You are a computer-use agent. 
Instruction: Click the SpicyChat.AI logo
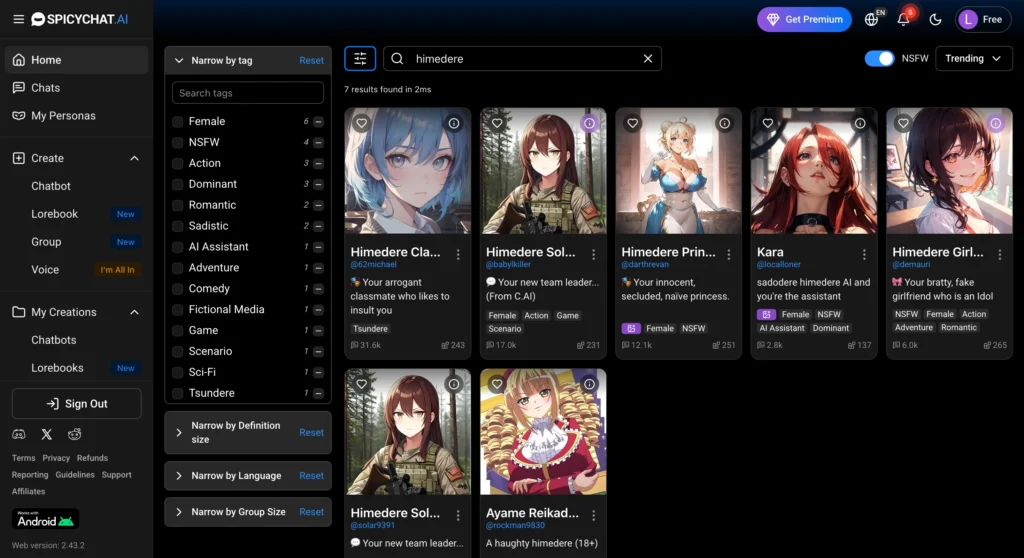point(80,19)
